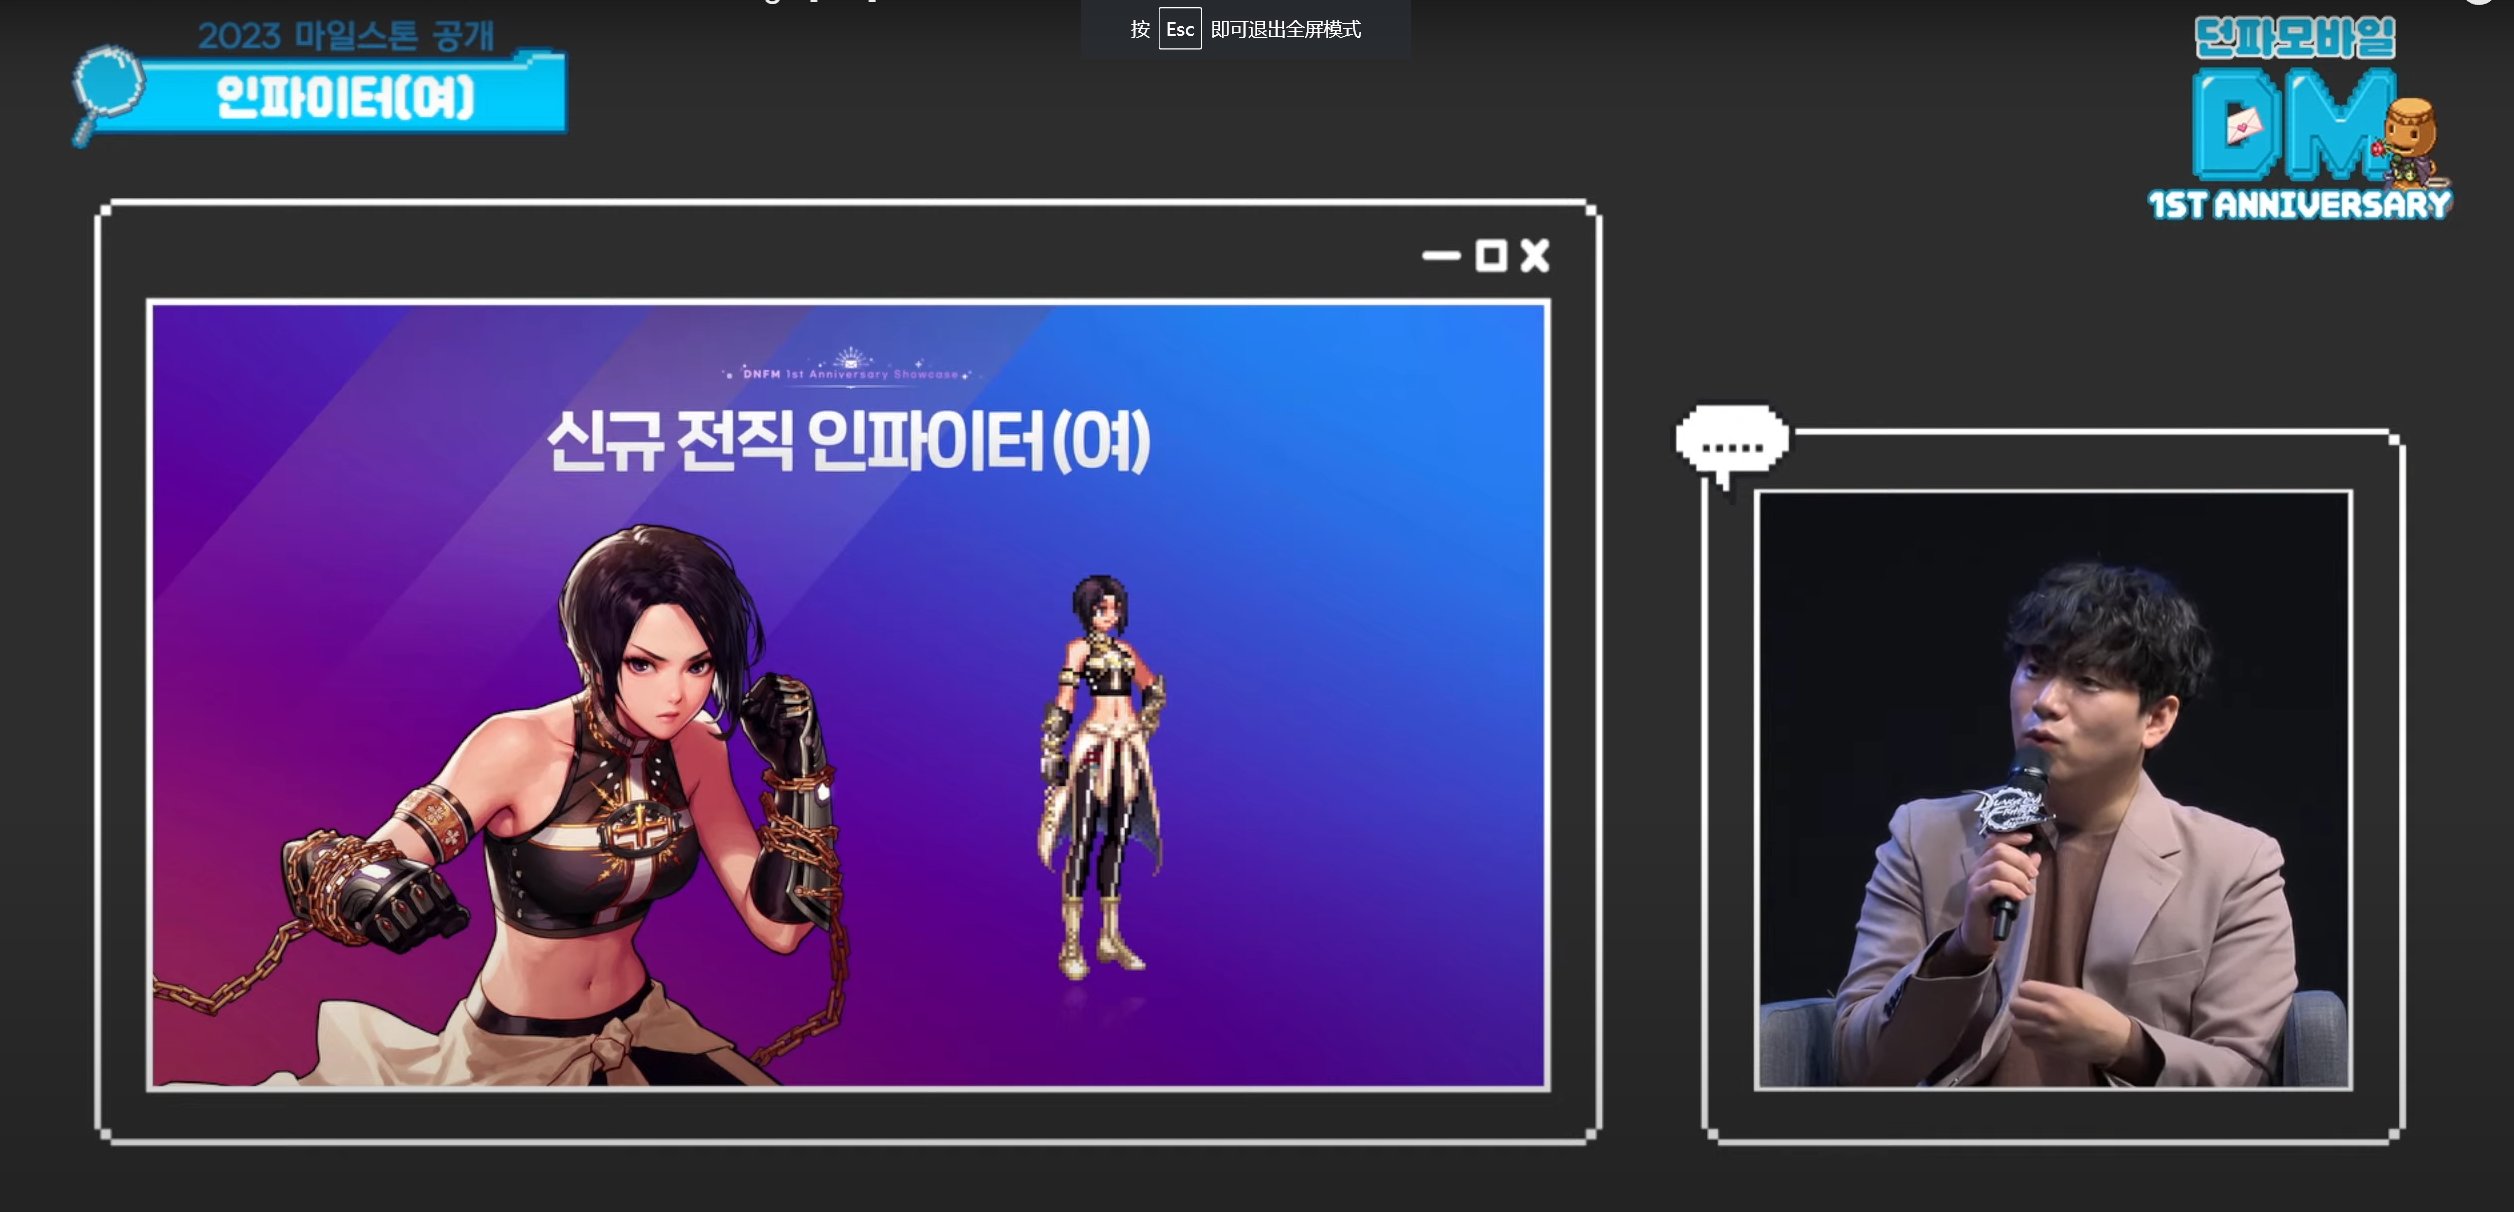2514x1212 pixels.
Task: Click the pixel-style maximize square icon
Action: click(x=1491, y=256)
